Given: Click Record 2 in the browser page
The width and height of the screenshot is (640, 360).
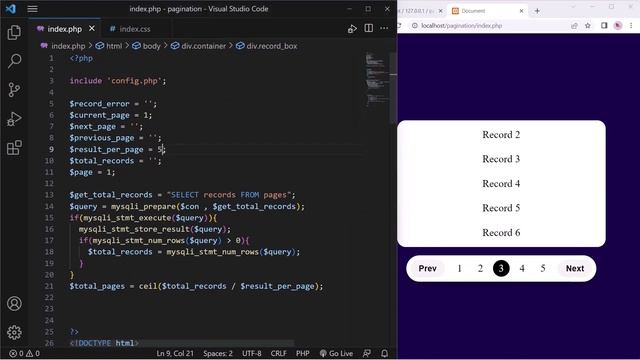Looking at the screenshot, I should [501, 135].
